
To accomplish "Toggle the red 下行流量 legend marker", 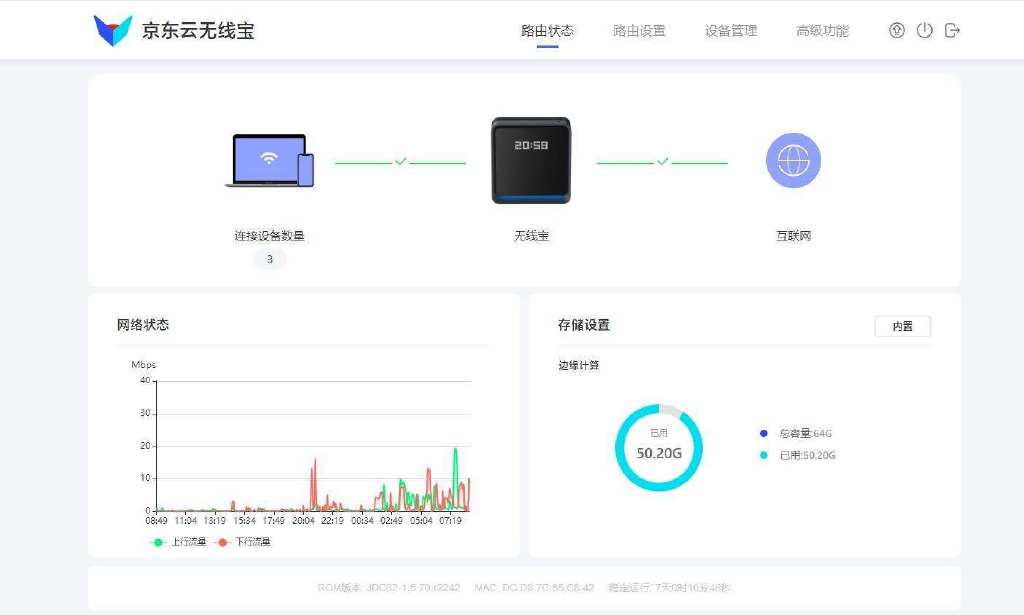I will click(x=223, y=542).
